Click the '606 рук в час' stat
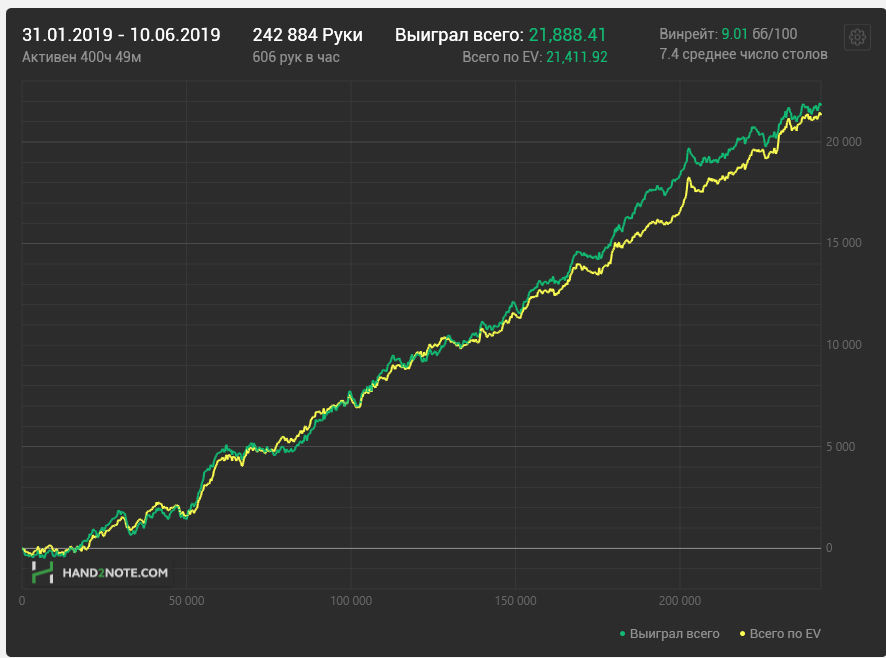This screenshot has width=886, height=658. (296, 57)
